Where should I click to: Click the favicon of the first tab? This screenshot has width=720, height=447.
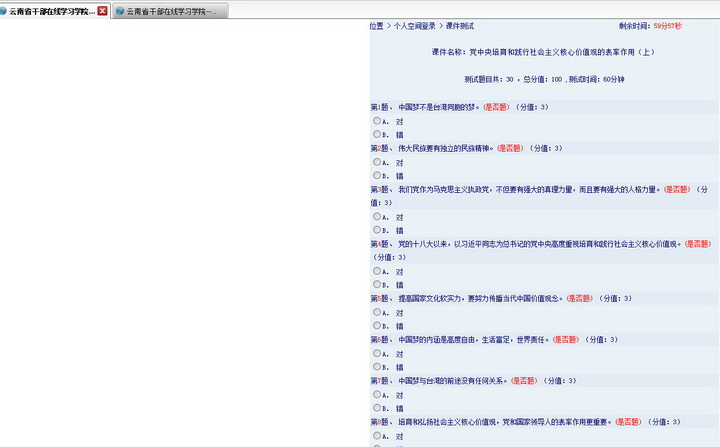click(x=4, y=11)
